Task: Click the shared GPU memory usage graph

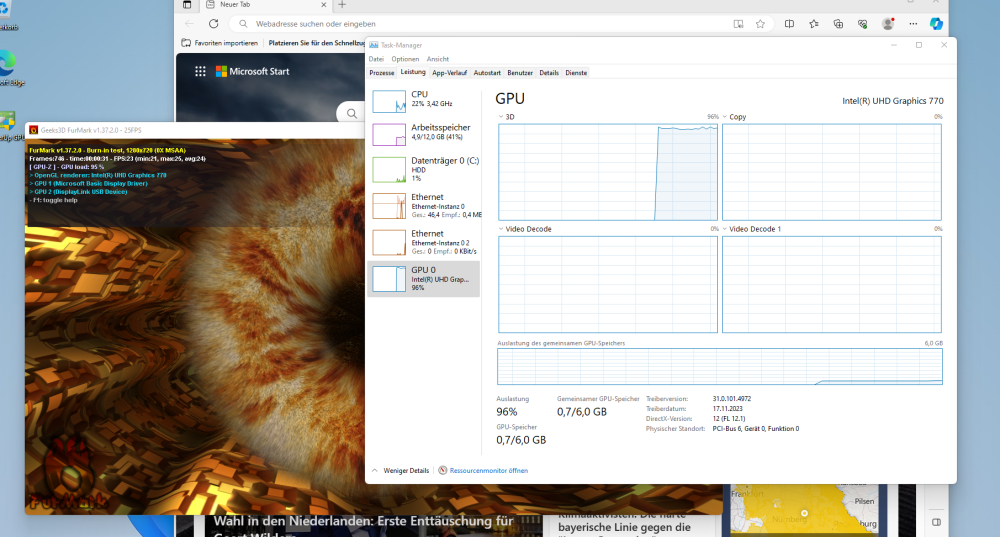Action: point(719,366)
